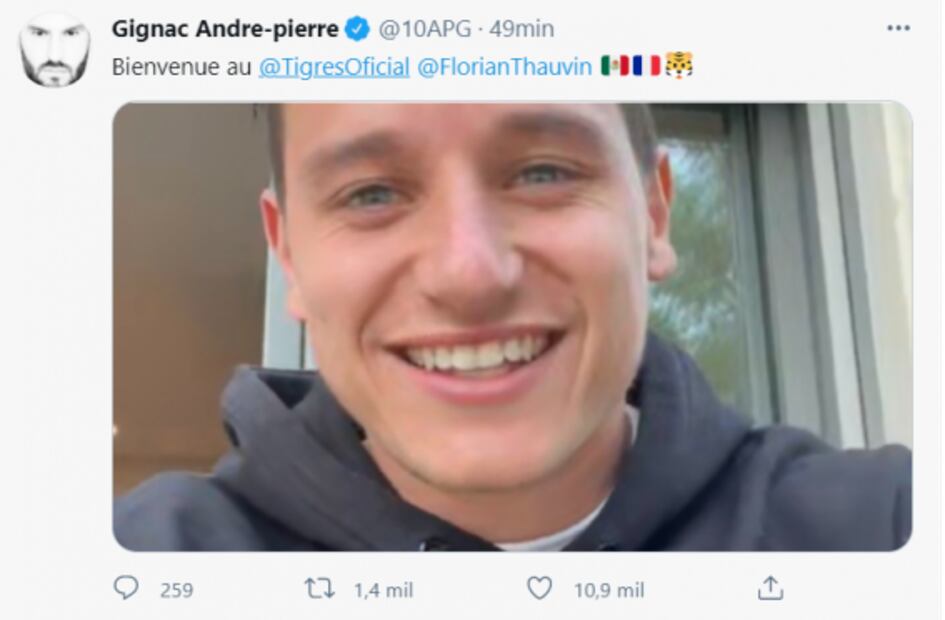The height and width of the screenshot is (620, 945).
Task: Click the blue verified badge
Action: (357, 29)
